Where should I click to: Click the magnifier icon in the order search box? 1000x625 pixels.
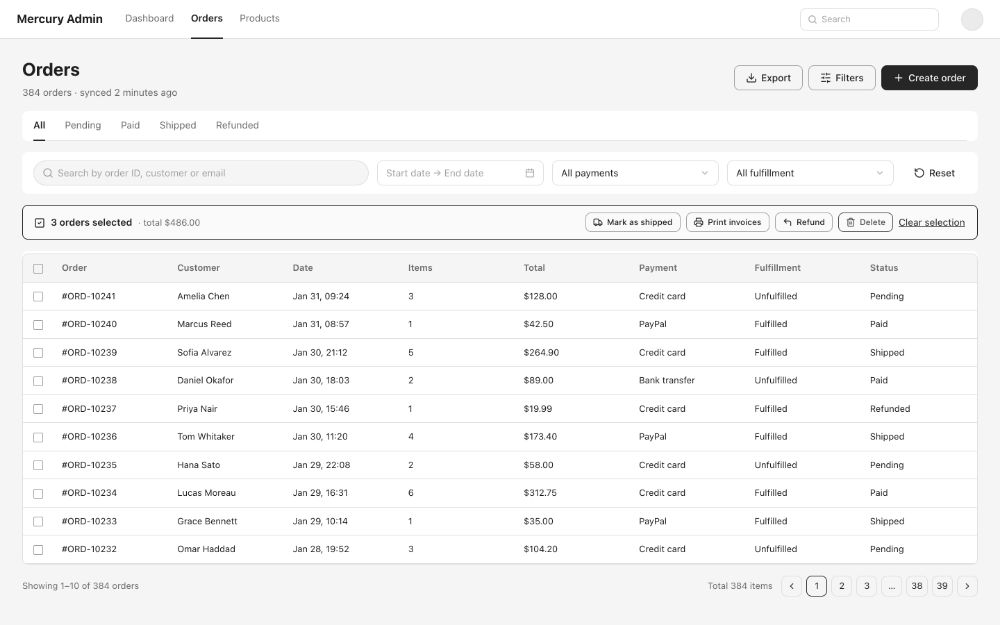point(48,173)
